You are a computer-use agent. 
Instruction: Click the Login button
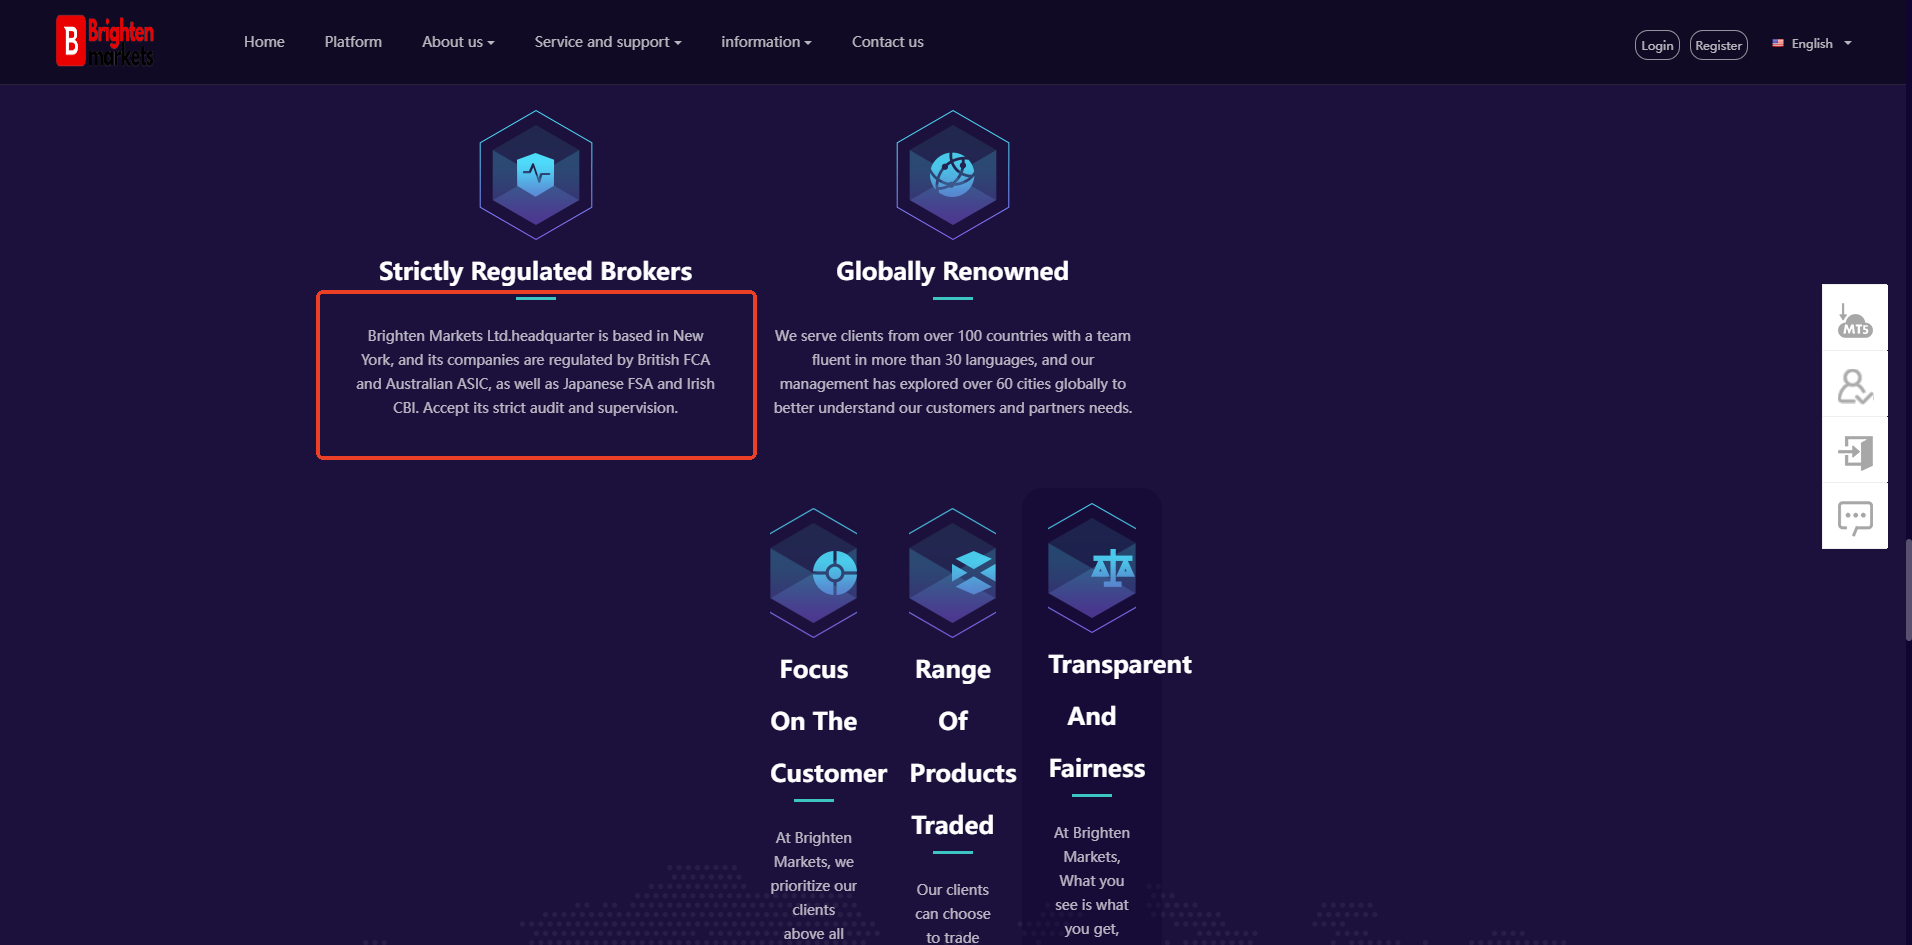pos(1657,45)
